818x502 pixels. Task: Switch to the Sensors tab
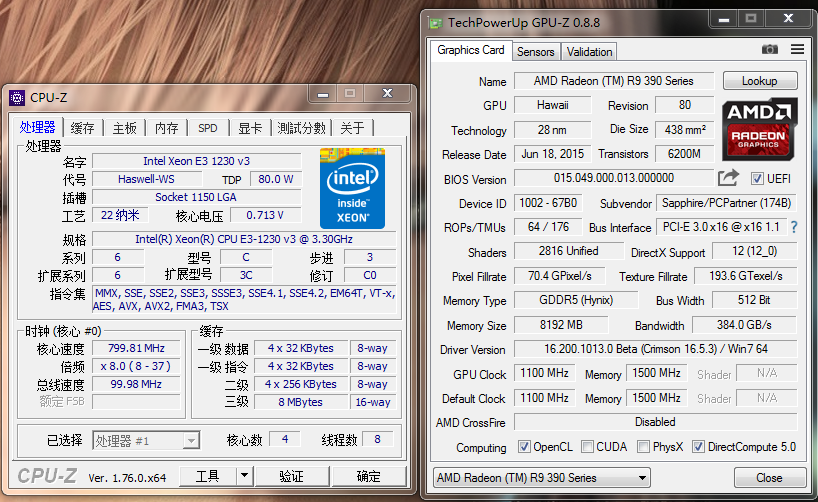[536, 52]
